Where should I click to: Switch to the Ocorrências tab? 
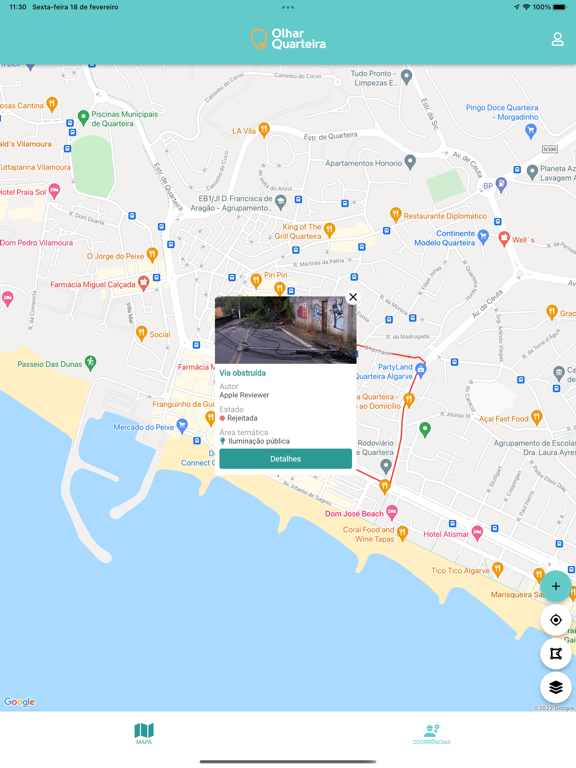pos(432,734)
